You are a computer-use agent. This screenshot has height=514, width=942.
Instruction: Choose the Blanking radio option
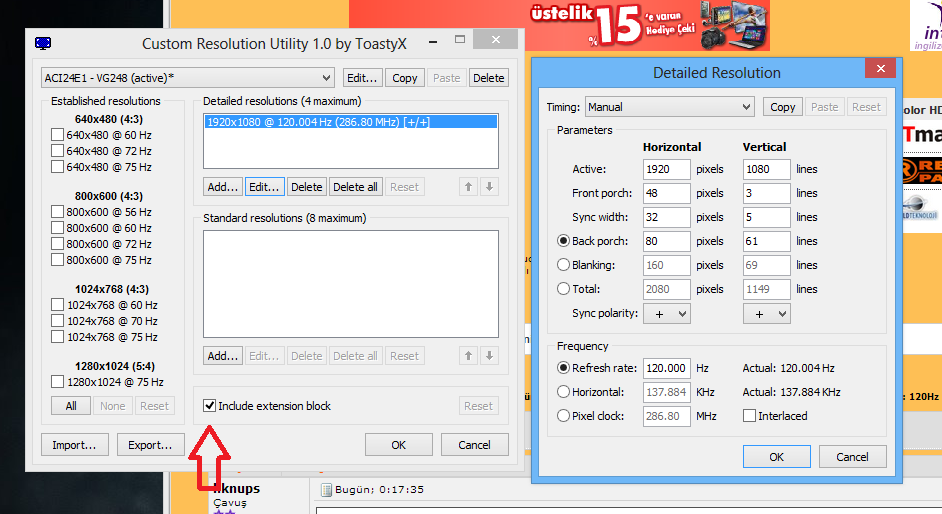564,265
